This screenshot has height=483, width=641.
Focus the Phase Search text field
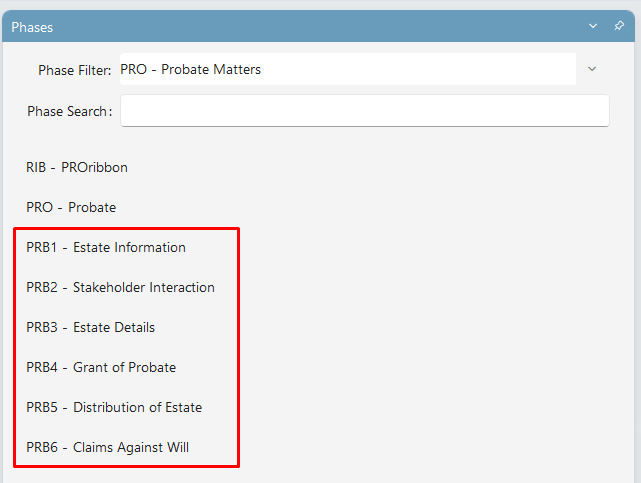point(365,111)
